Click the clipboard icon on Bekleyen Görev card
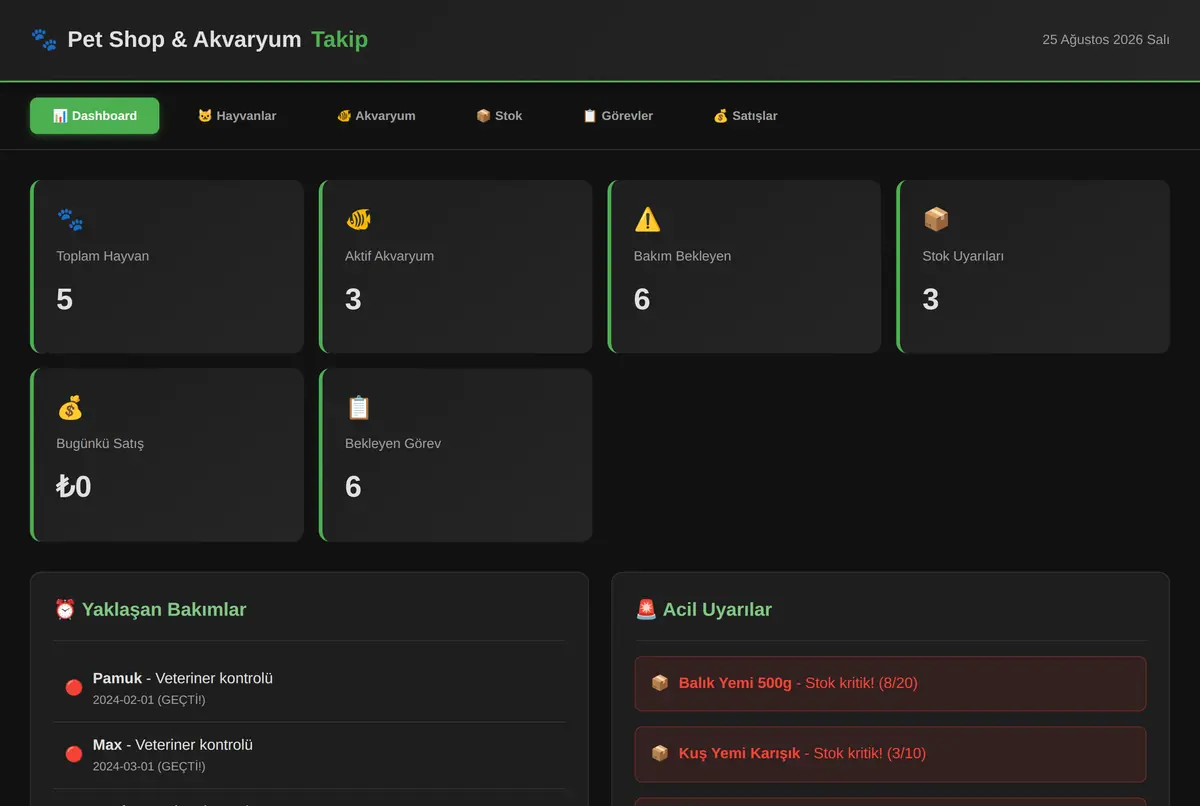Screen dimensions: 1200x806 359,407
